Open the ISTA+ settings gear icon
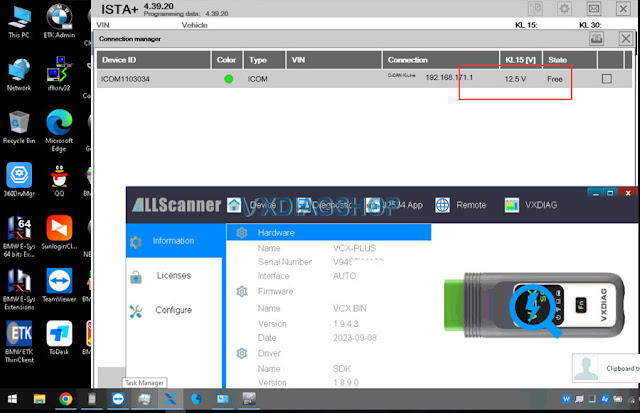Image resolution: width=640 pixels, height=413 pixels. pyautogui.click(x=564, y=9)
